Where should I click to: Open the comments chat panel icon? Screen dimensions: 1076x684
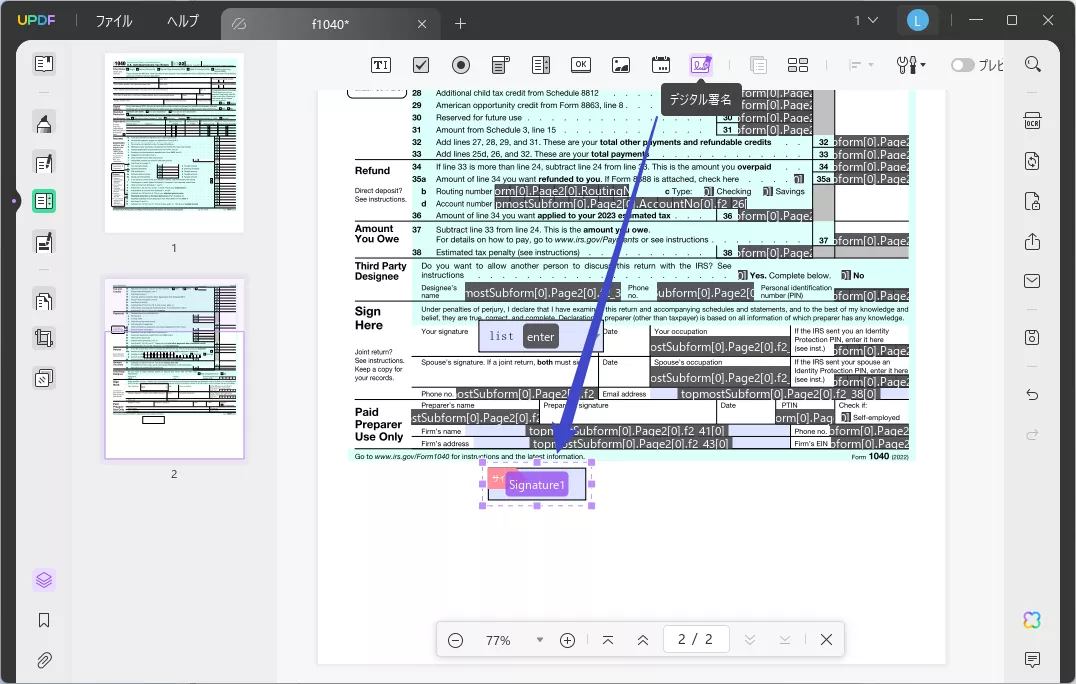1032,660
